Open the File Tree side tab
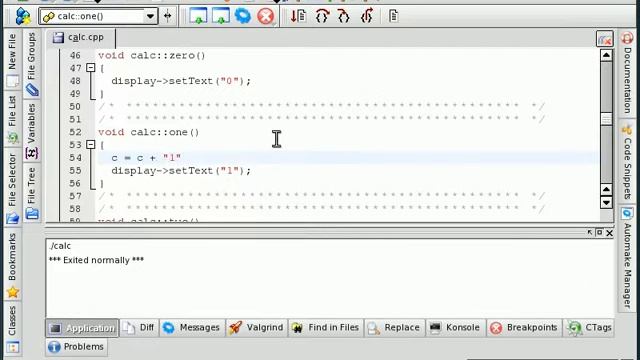The height and width of the screenshot is (360, 640). [x=31, y=193]
